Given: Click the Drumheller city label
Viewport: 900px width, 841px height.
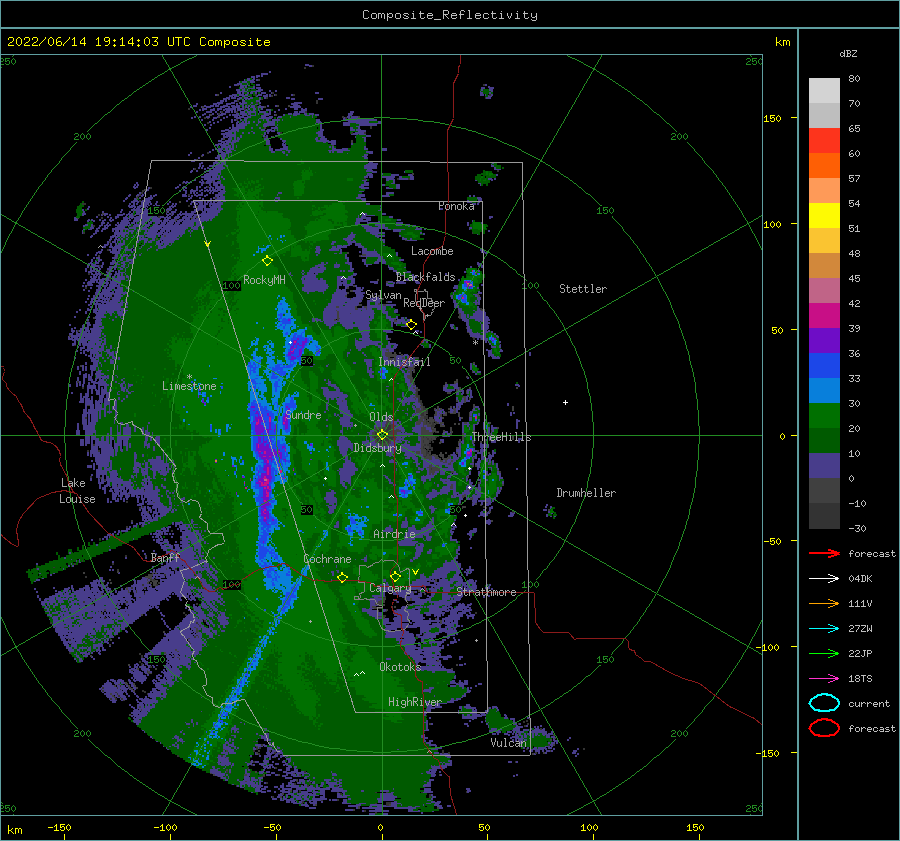Looking at the screenshot, I should (x=586, y=493).
